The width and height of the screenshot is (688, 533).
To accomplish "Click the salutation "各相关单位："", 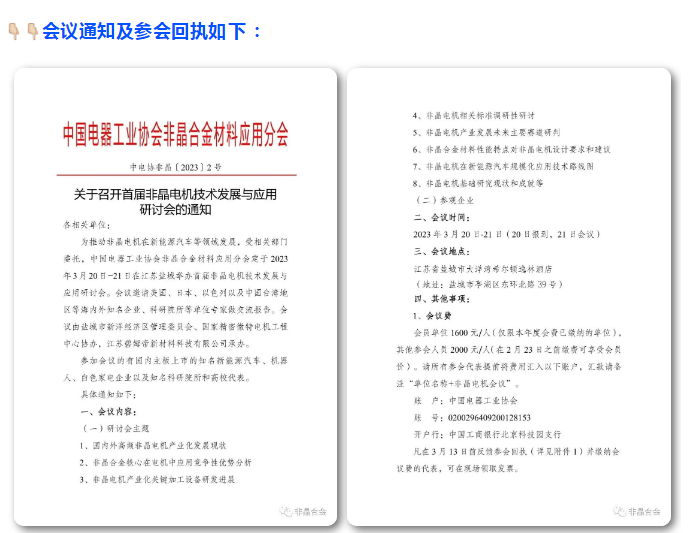I will [x=87, y=225].
